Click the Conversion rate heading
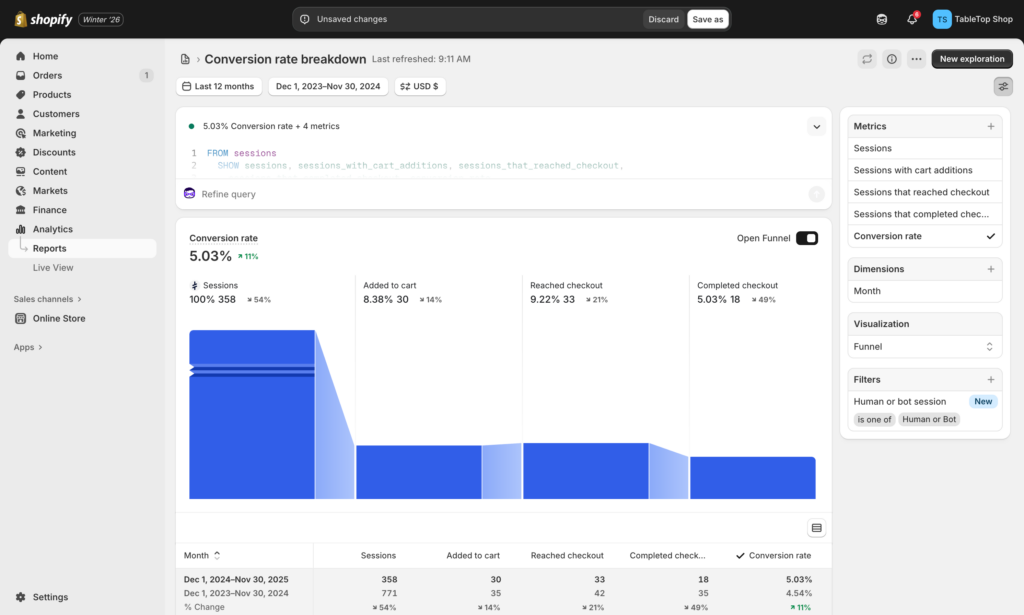Image resolution: width=1024 pixels, height=615 pixels. pos(223,238)
